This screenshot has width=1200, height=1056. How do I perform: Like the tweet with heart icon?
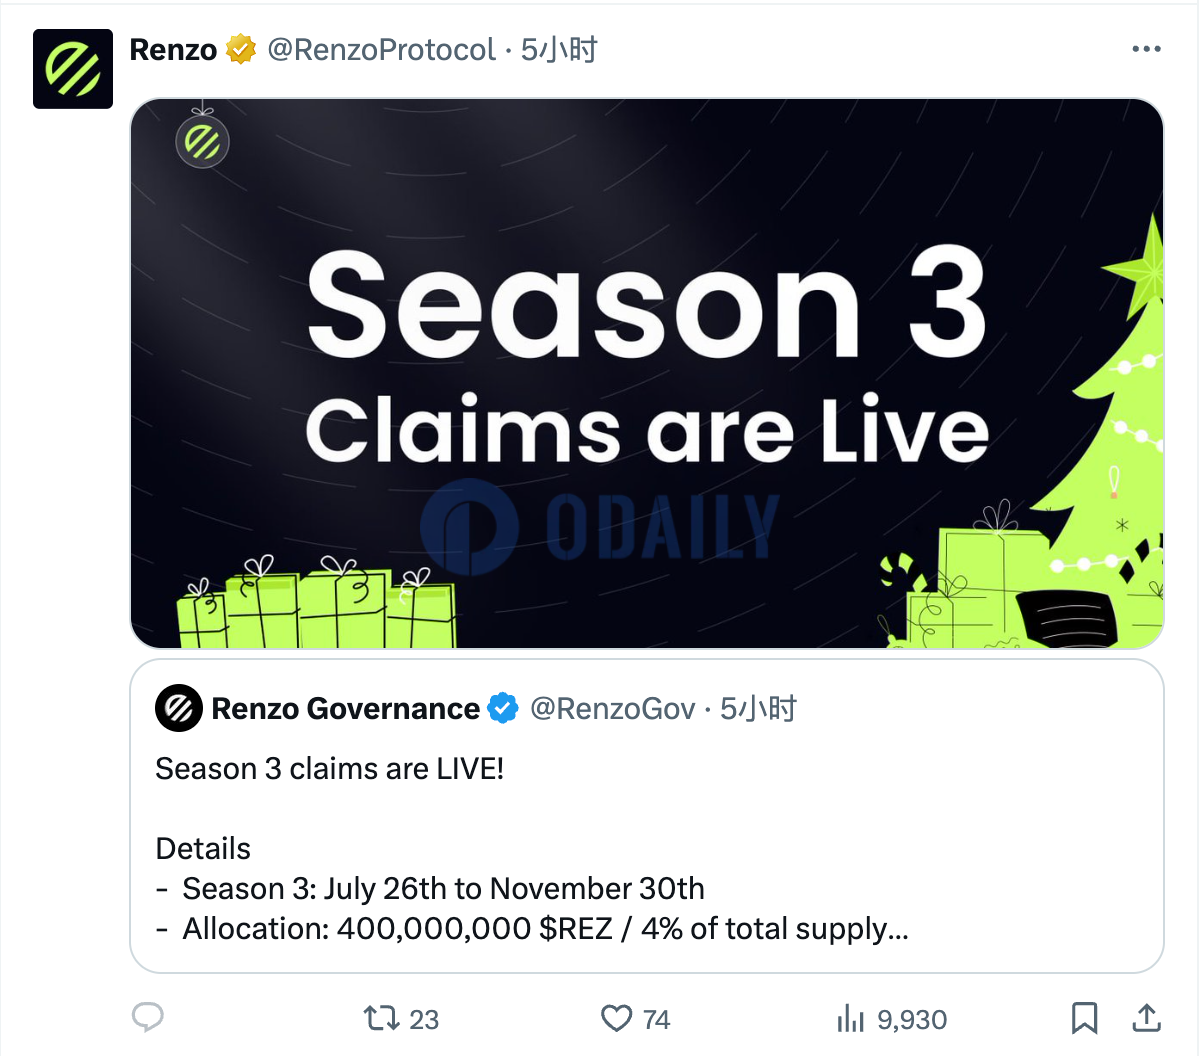(x=635, y=1019)
